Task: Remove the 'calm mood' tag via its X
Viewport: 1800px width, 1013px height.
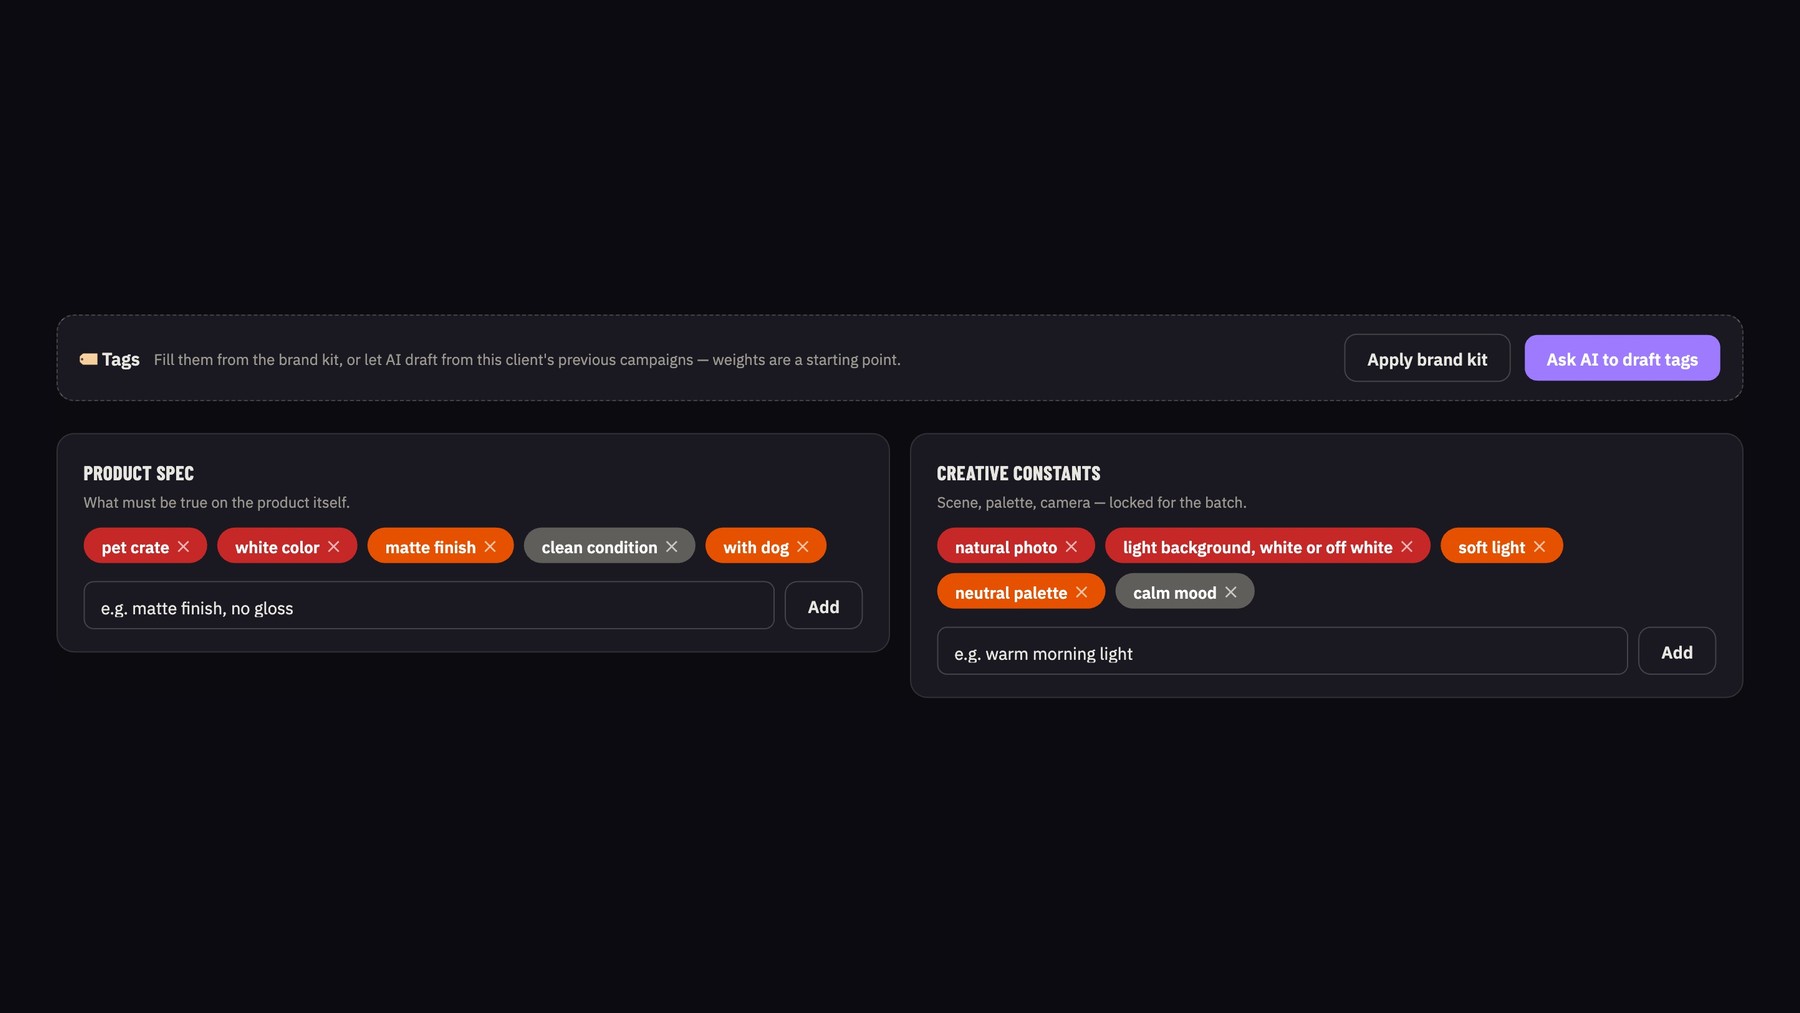Action: (x=1231, y=593)
